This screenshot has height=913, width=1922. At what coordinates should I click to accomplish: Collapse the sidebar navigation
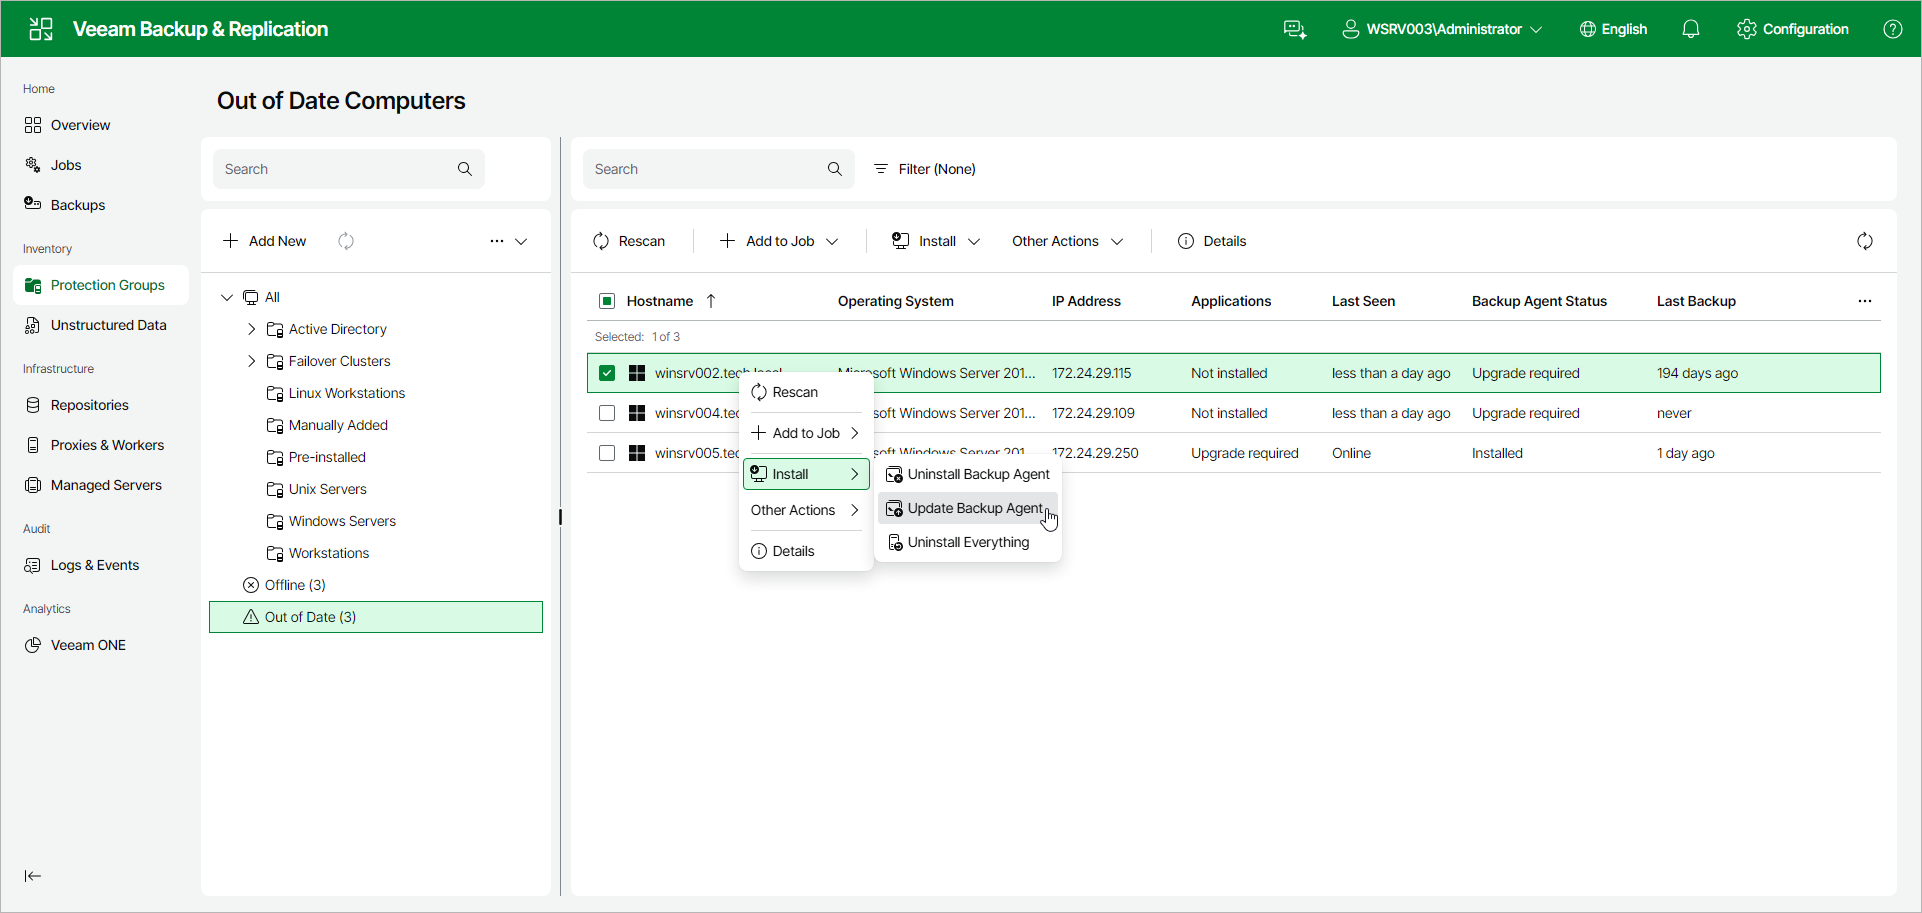coord(33,876)
